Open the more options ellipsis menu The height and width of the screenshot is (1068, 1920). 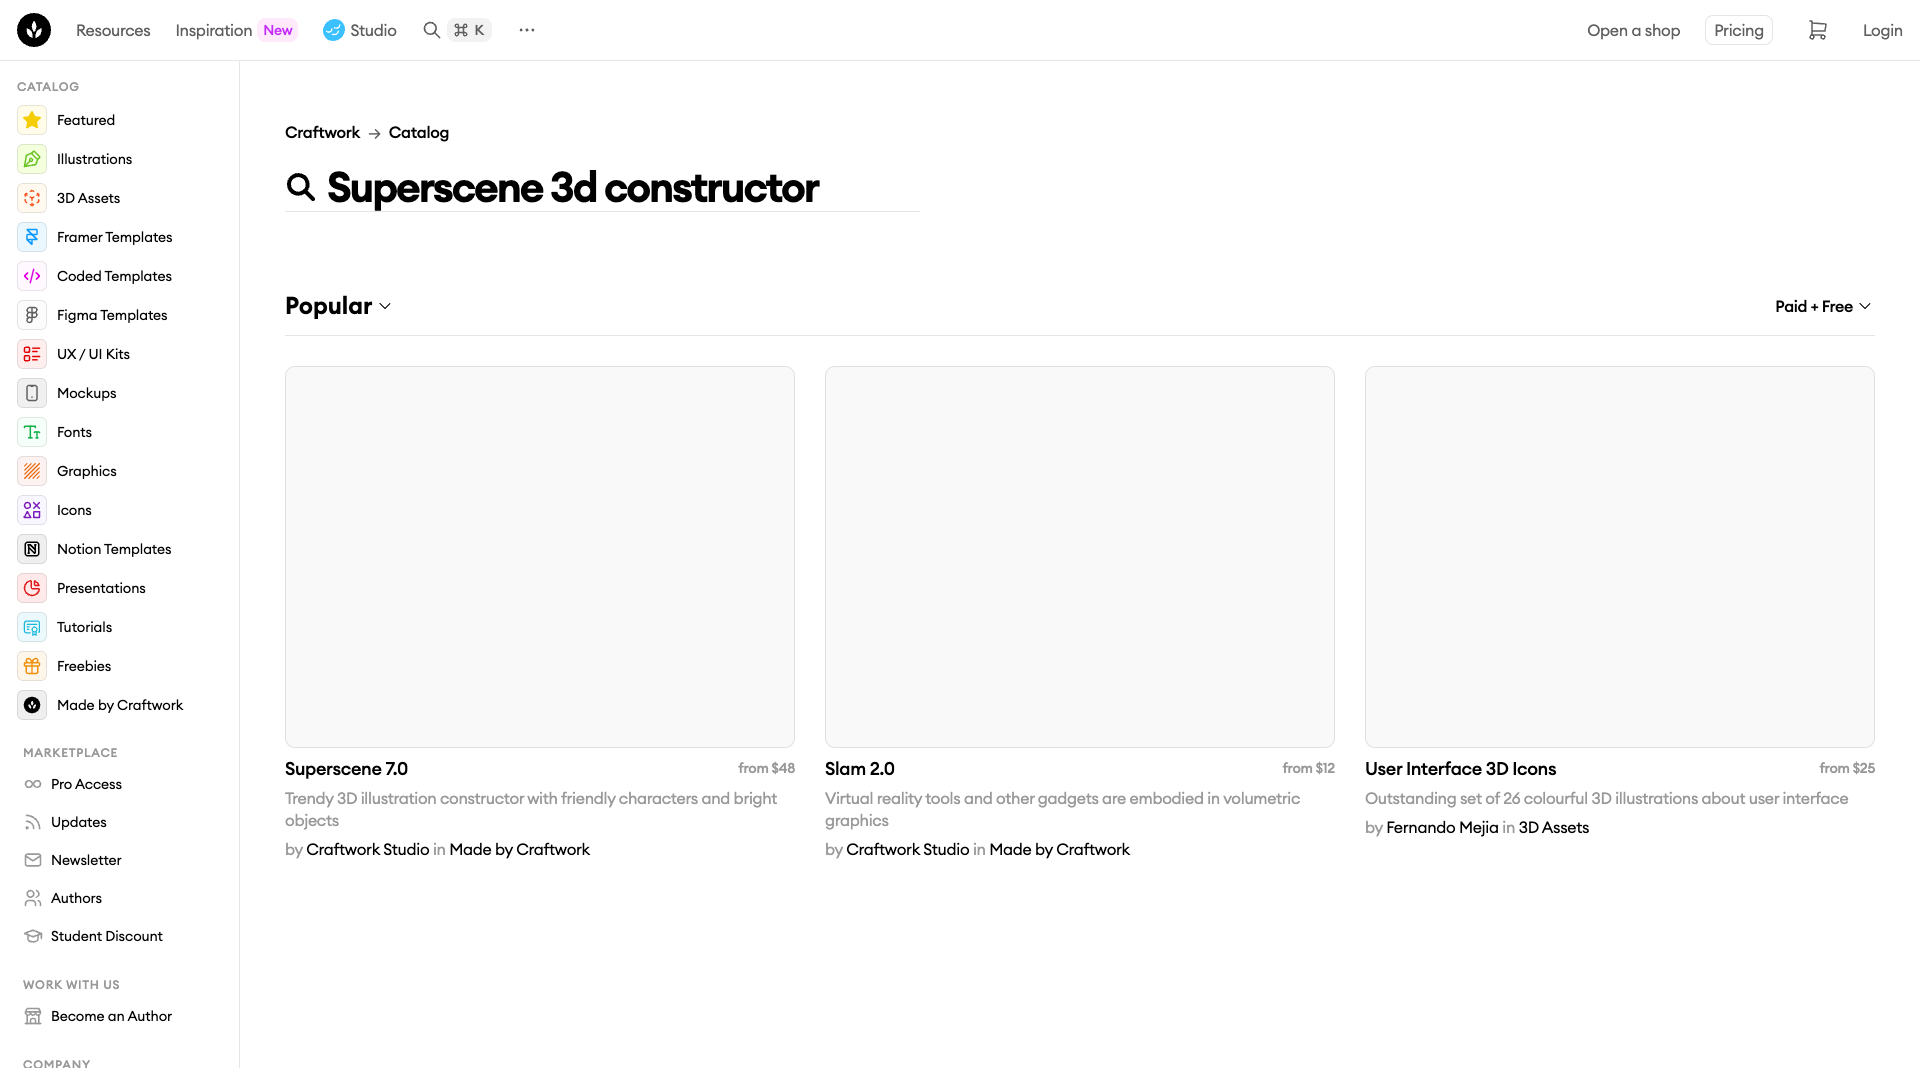[527, 30]
